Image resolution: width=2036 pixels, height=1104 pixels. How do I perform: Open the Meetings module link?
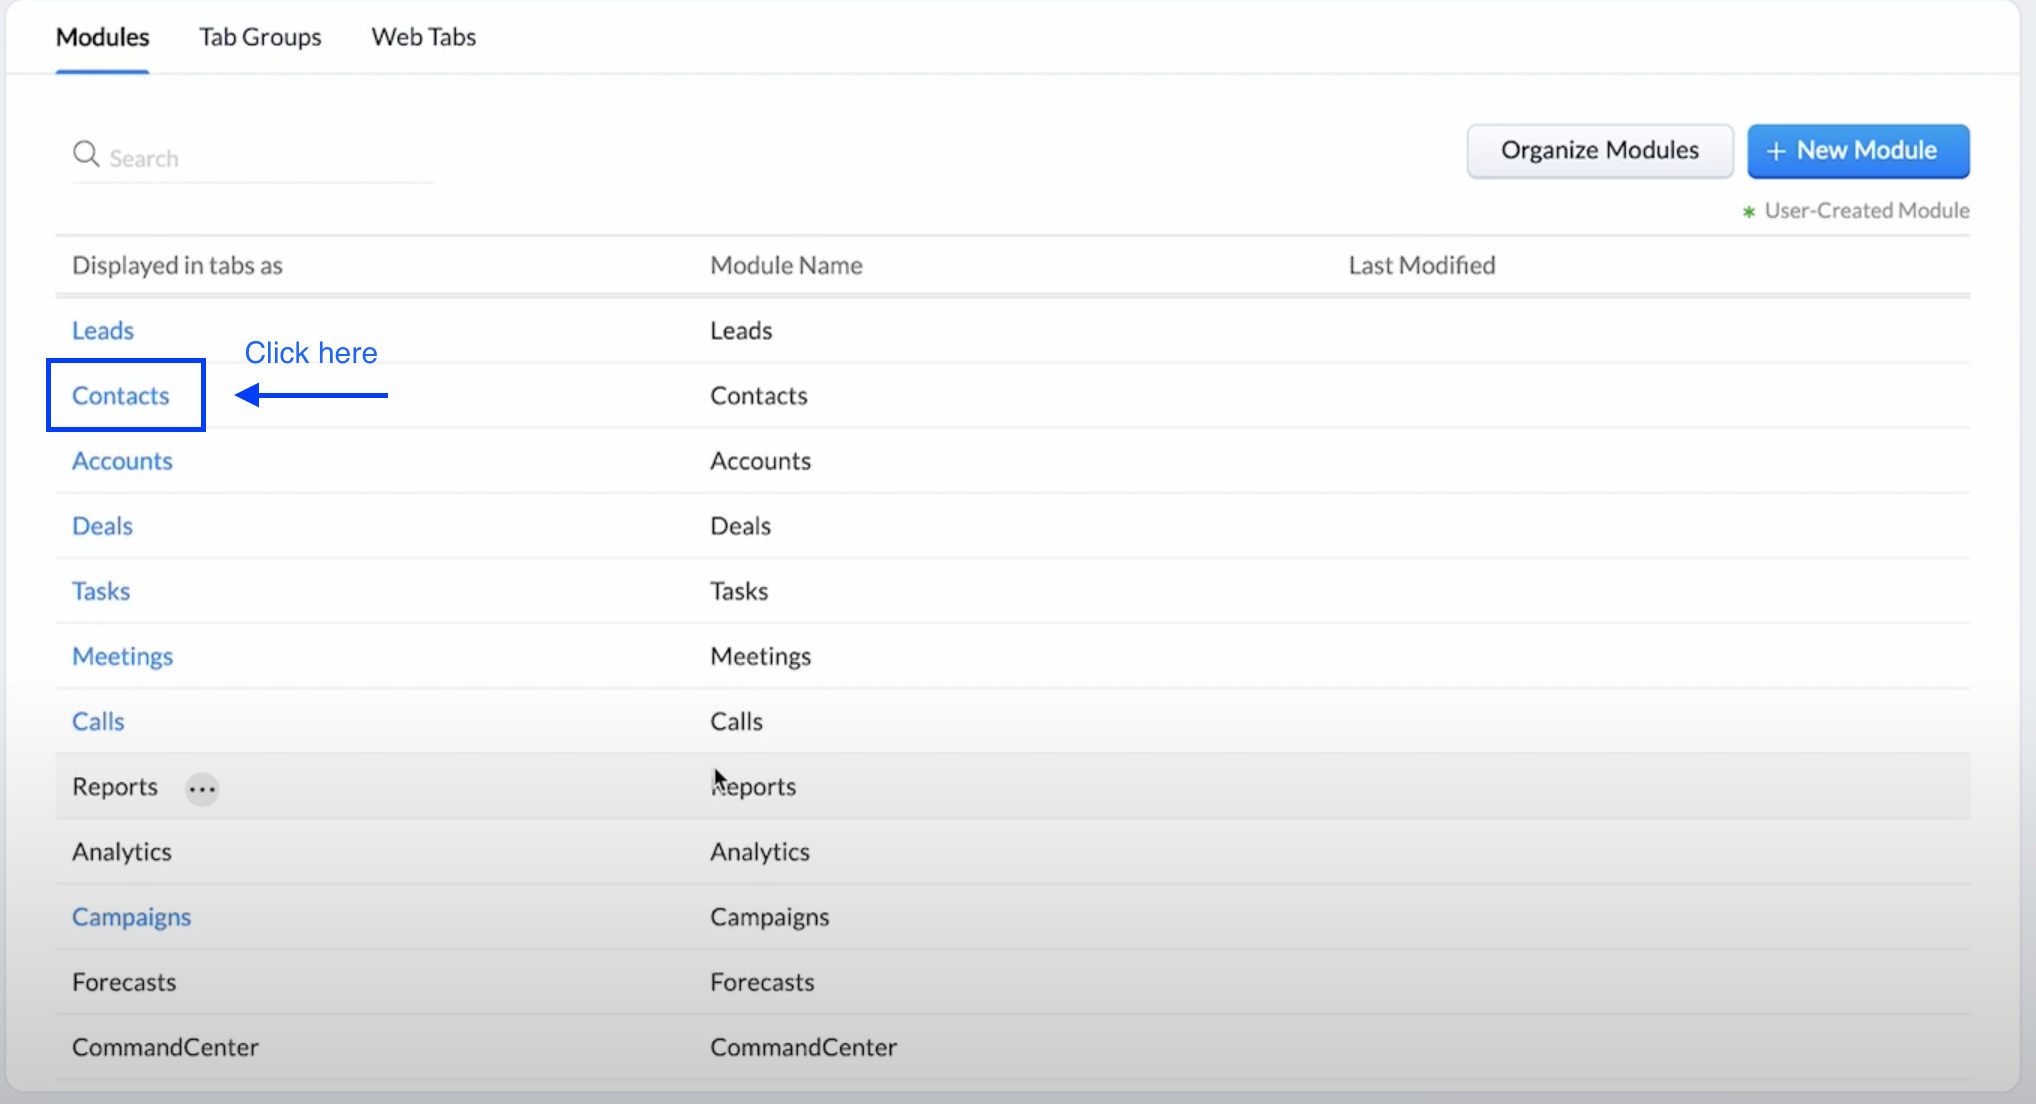[122, 656]
